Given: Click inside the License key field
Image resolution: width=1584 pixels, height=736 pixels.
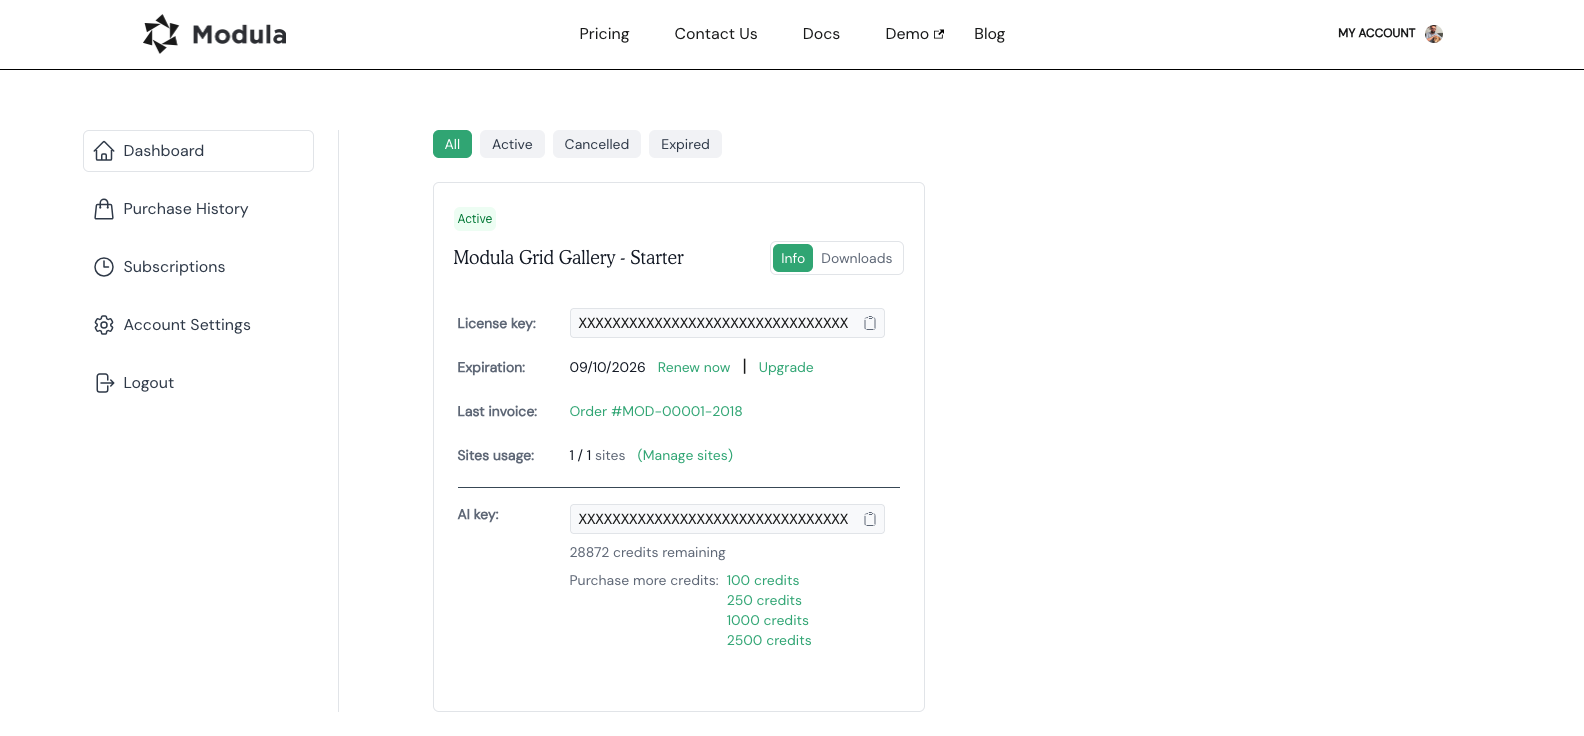Looking at the screenshot, I should tap(712, 323).
